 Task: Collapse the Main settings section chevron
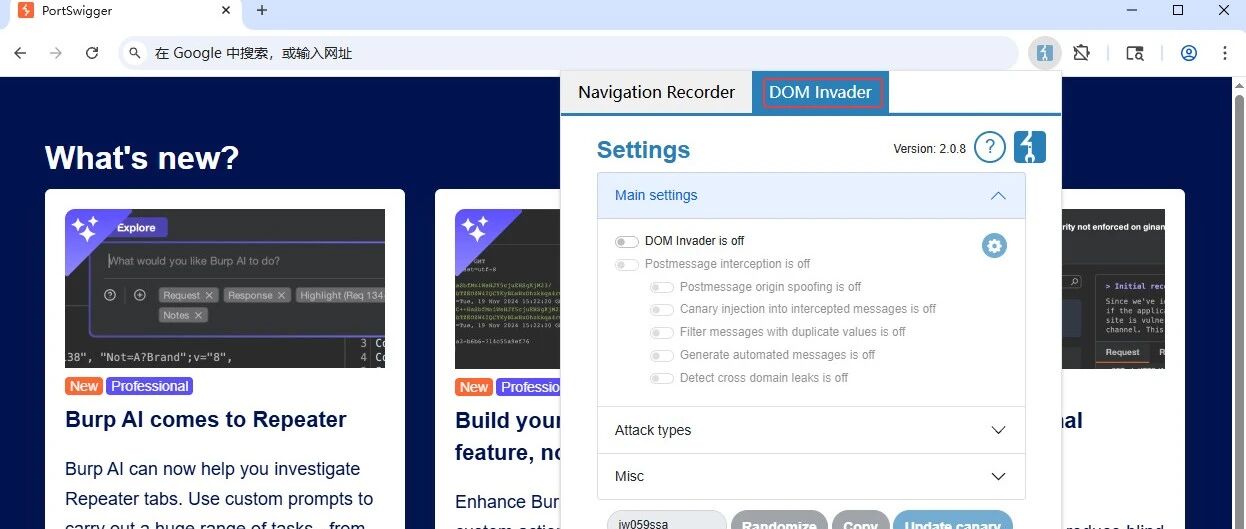998,196
